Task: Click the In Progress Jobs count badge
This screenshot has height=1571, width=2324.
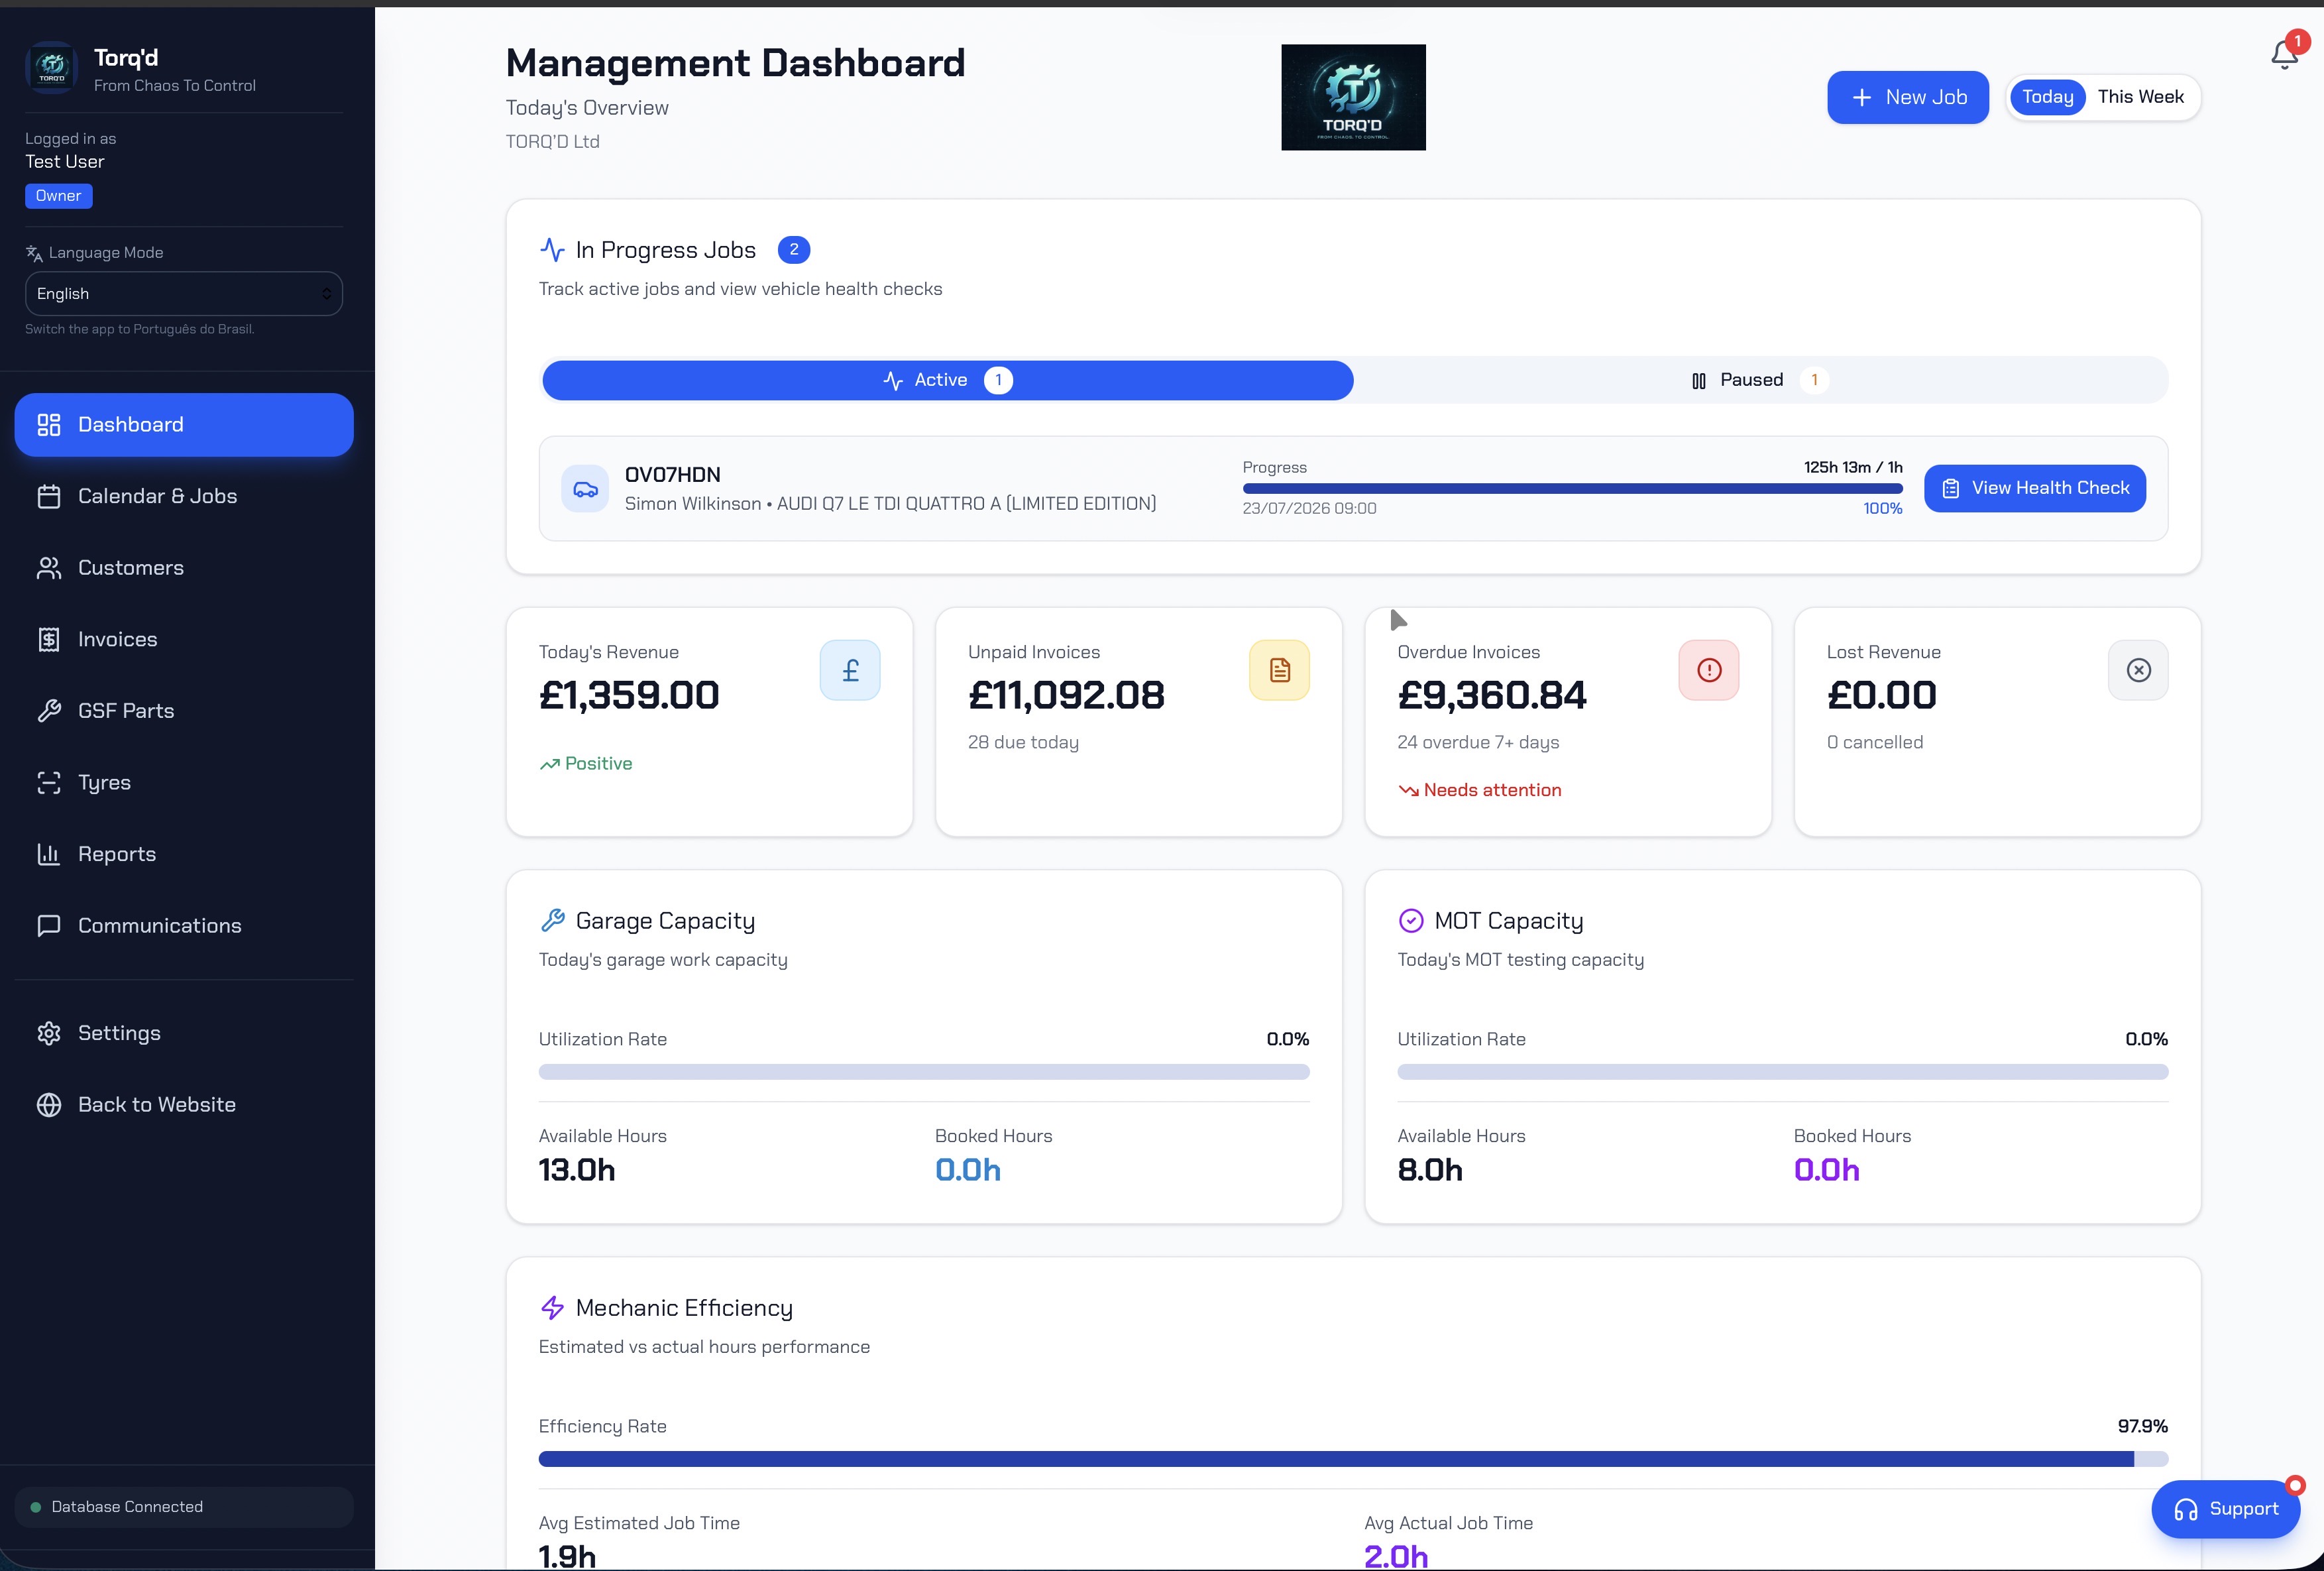Action: (794, 250)
